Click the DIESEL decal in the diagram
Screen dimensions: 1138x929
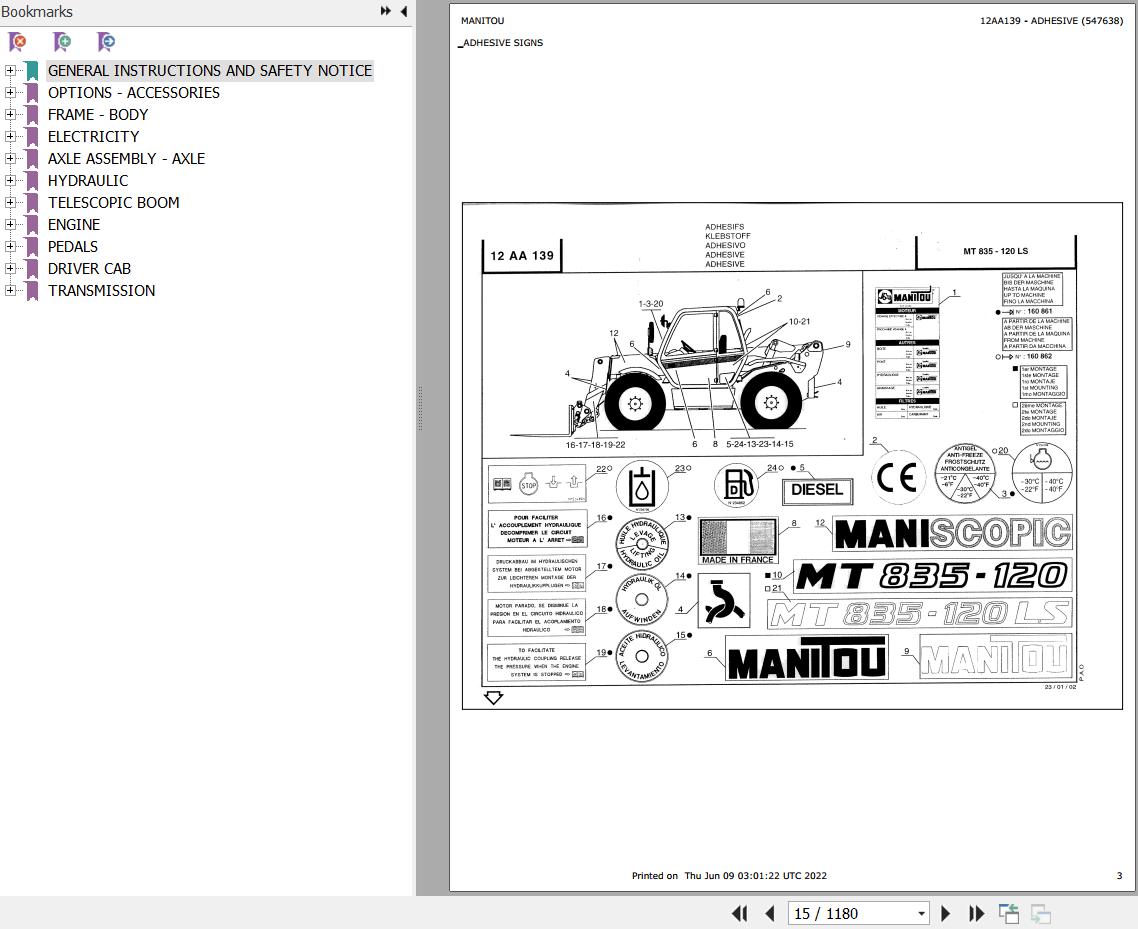coord(817,490)
